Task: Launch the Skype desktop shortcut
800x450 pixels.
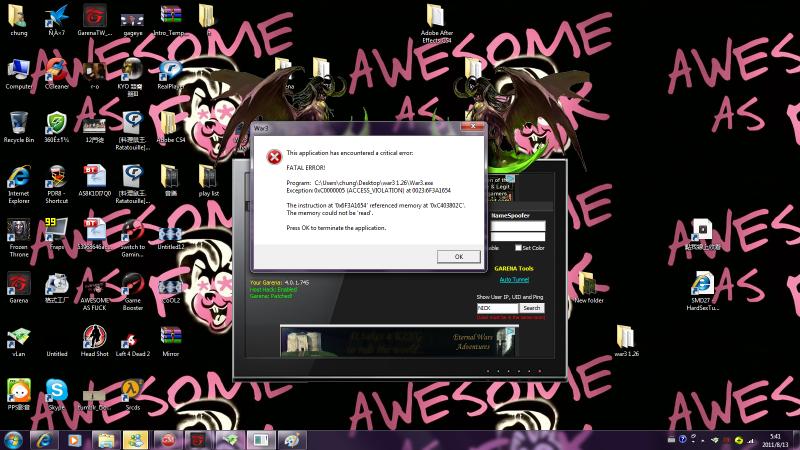Action: (56, 395)
